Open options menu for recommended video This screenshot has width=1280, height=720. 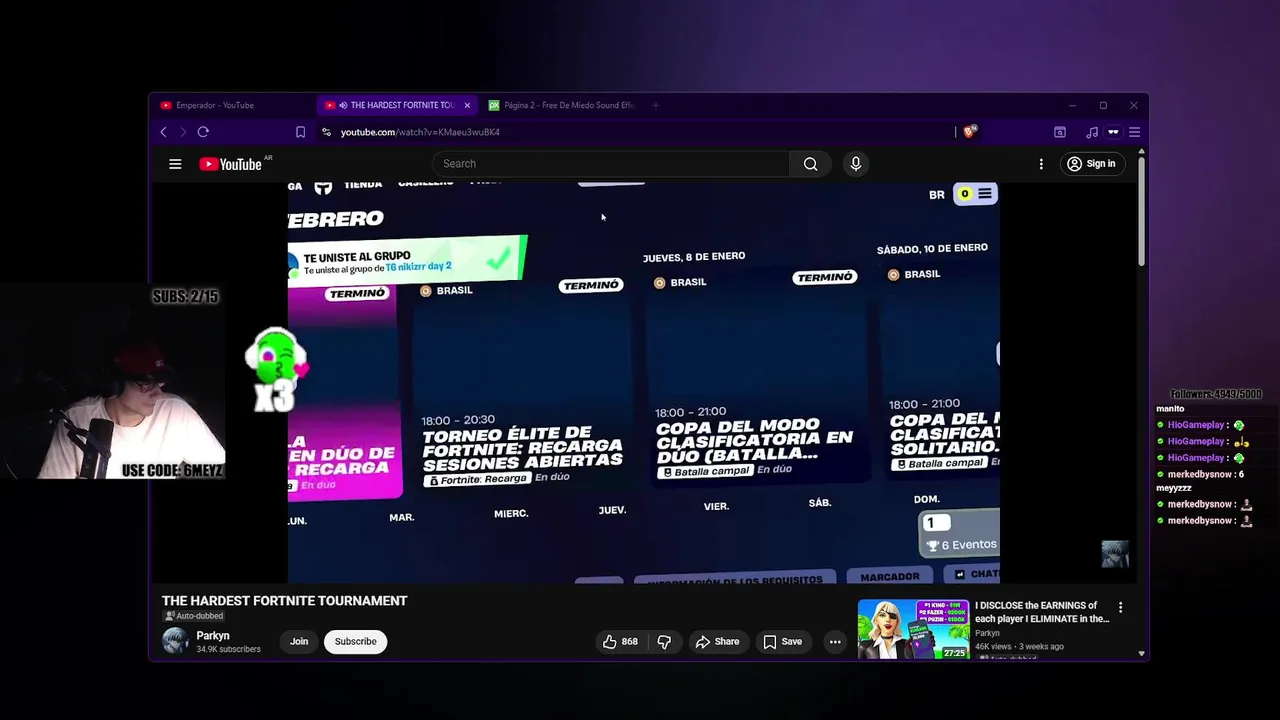click(1120, 607)
